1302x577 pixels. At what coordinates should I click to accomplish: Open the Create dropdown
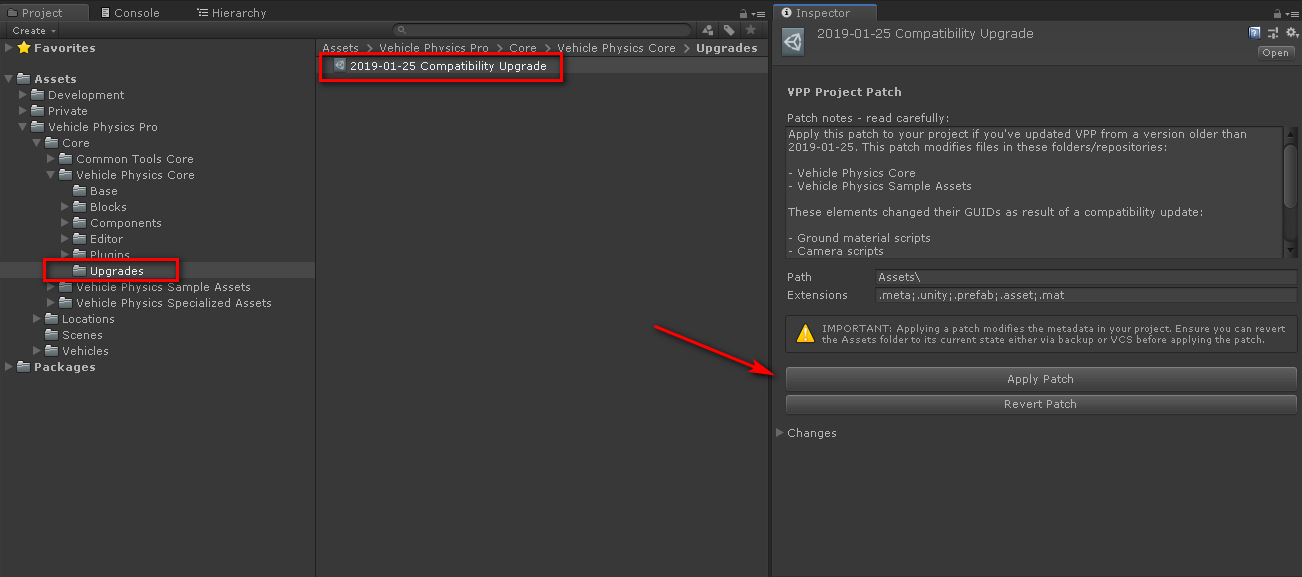pyautogui.click(x=32, y=31)
